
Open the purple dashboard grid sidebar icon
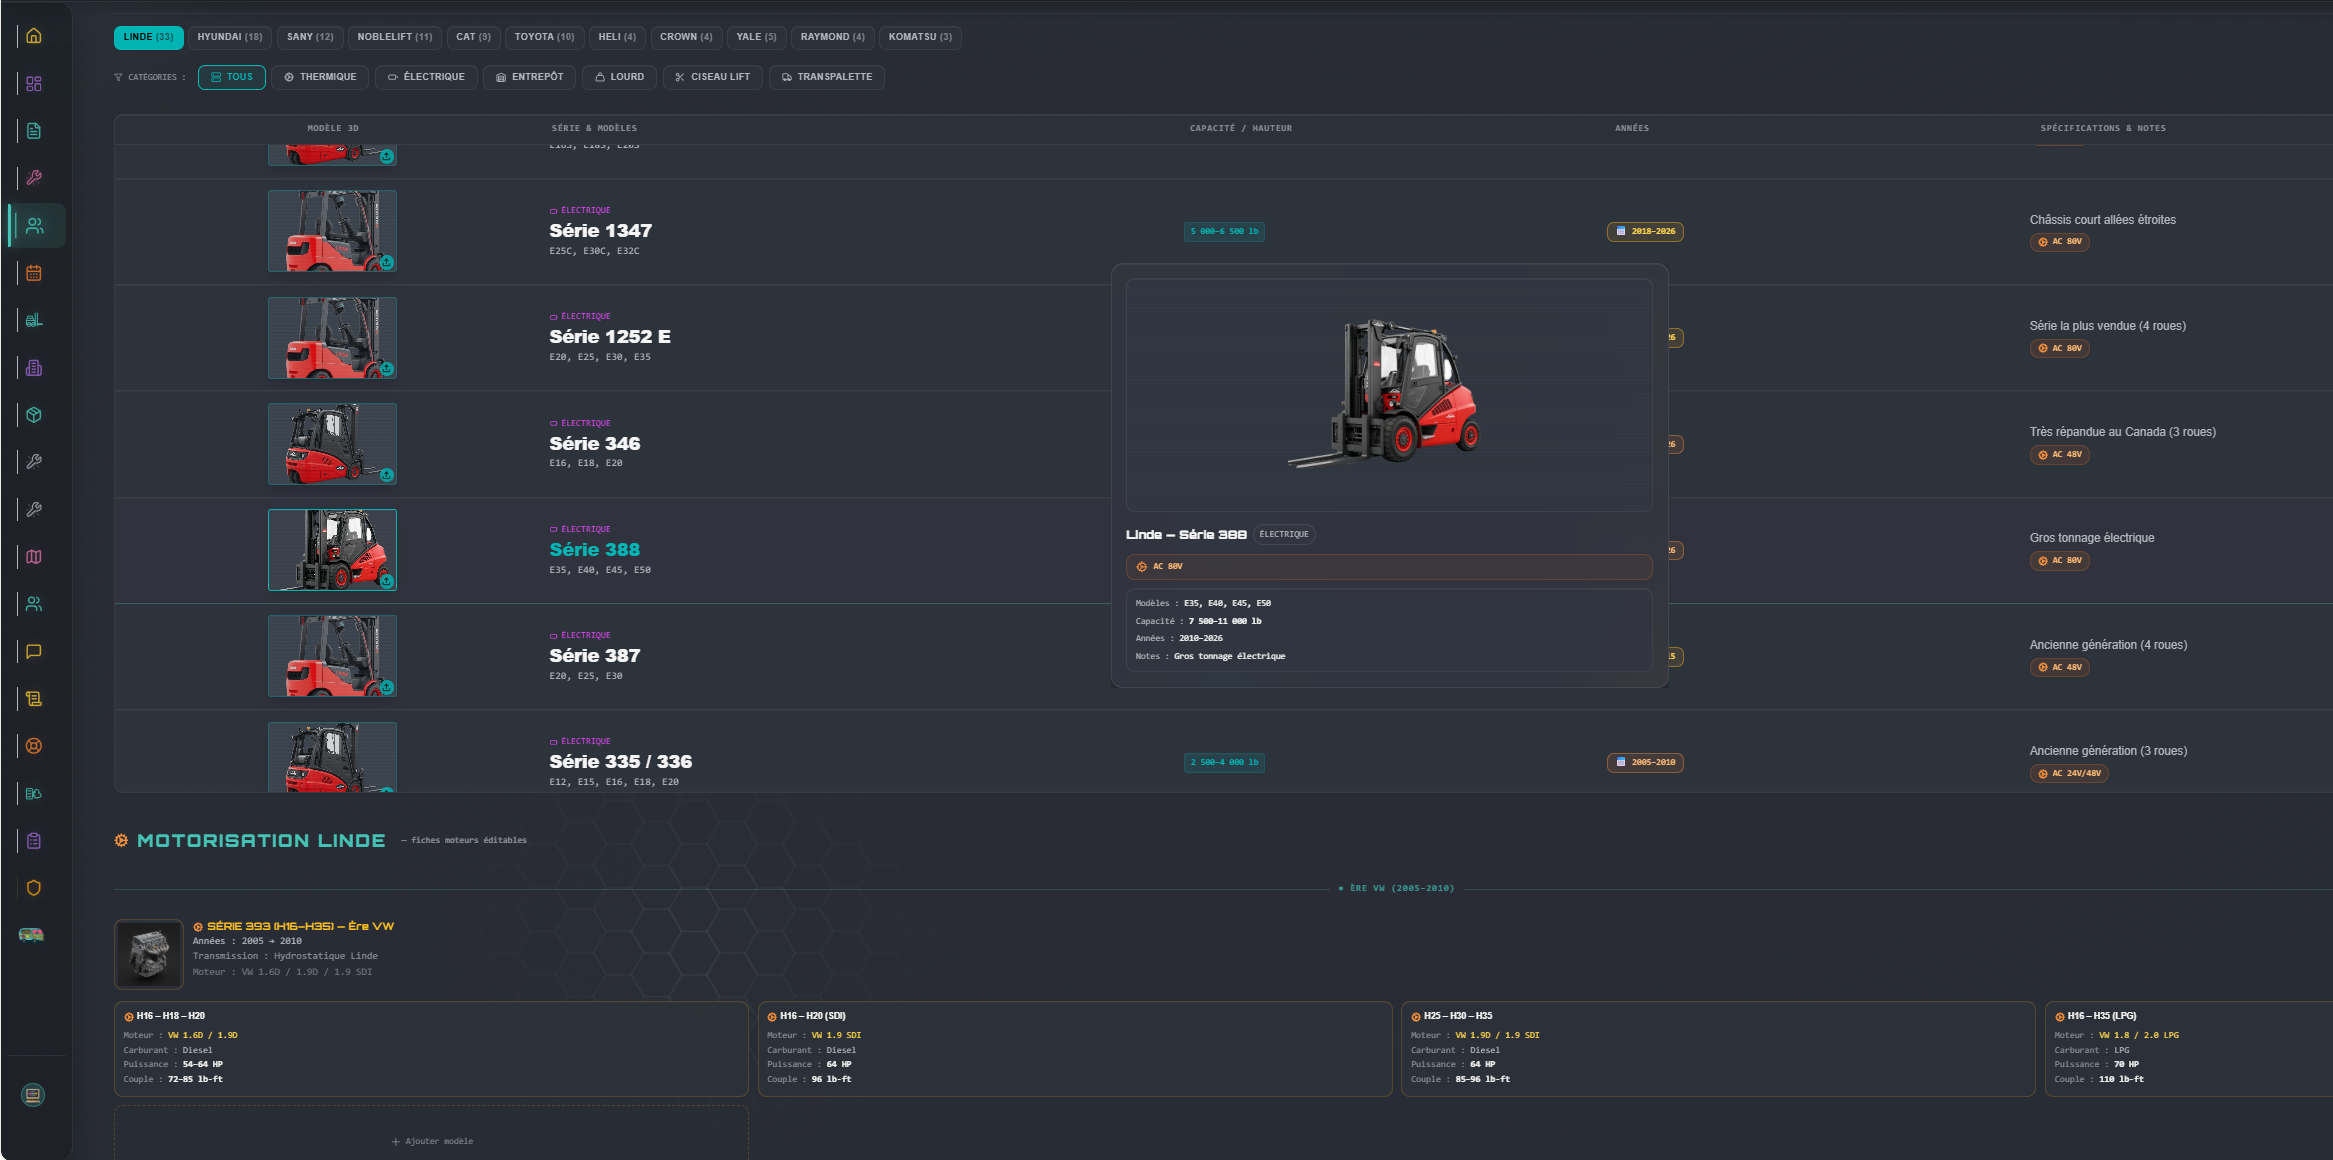tap(34, 84)
